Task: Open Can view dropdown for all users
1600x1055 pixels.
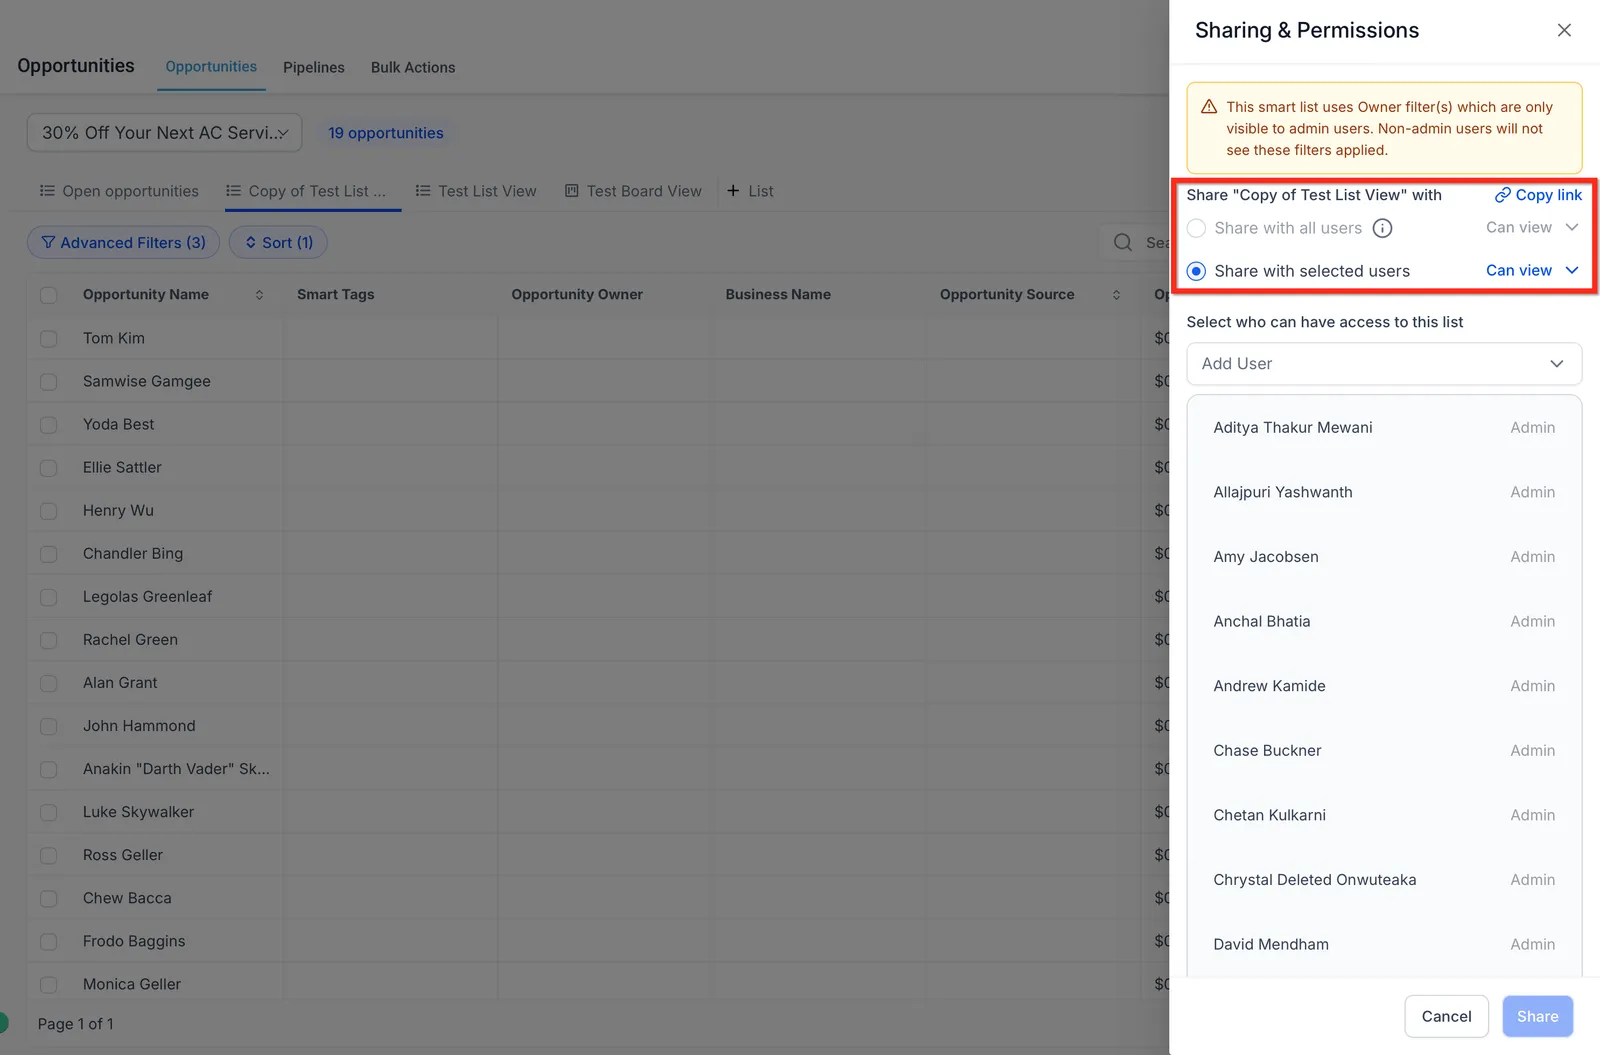Action: [x=1531, y=228]
